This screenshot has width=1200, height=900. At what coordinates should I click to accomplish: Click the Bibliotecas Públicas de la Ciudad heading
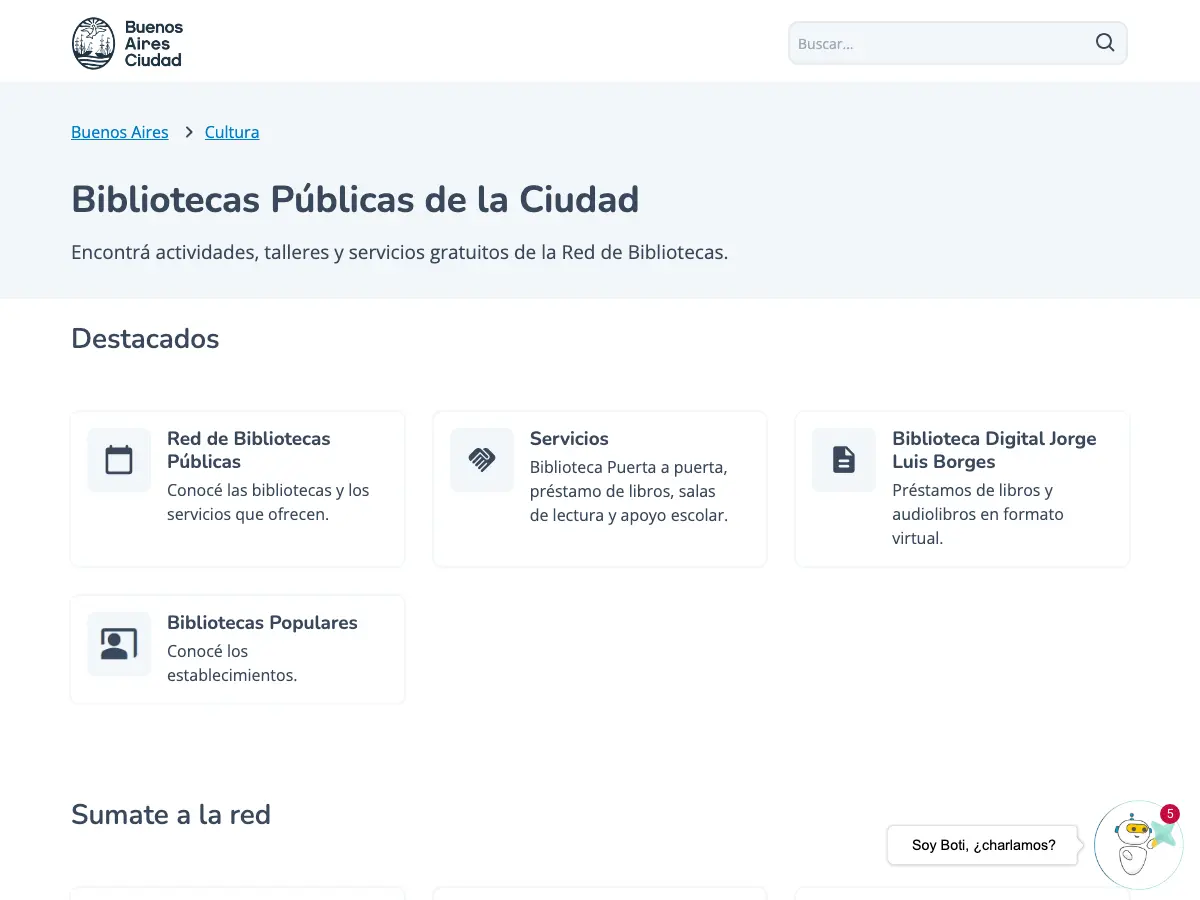(355, 199)
